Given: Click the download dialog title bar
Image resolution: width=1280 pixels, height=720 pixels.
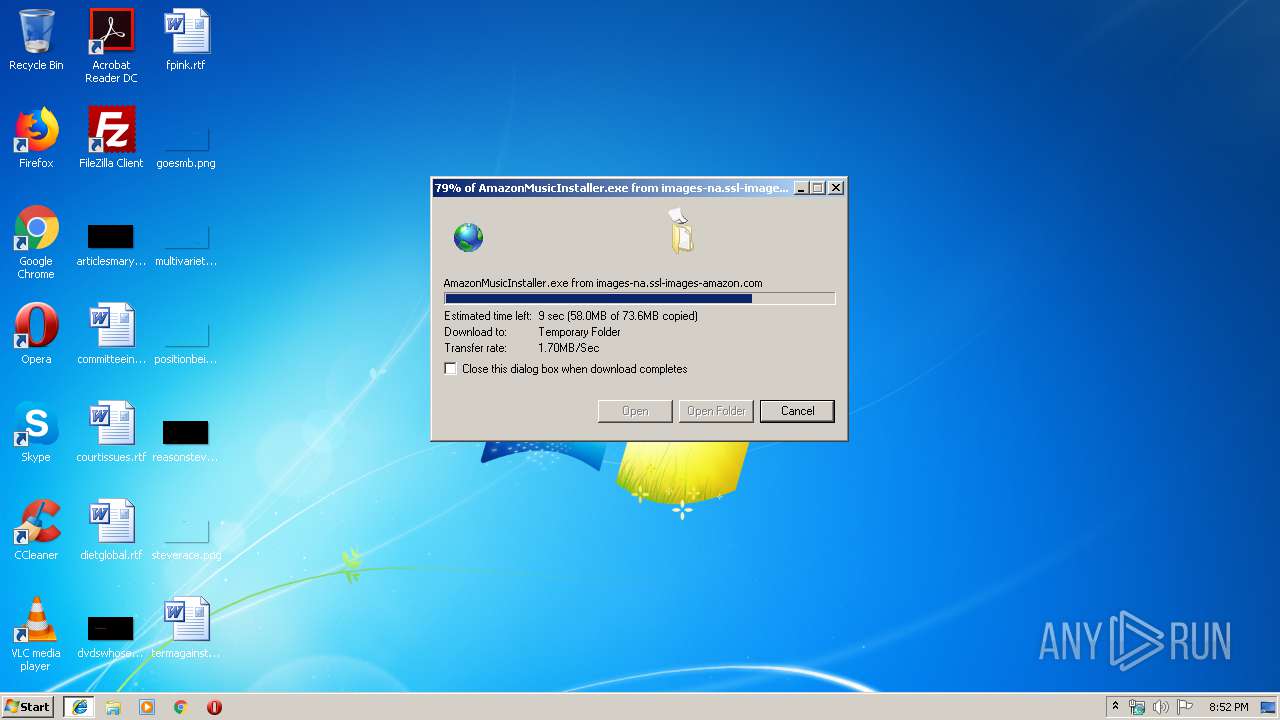Looking at the screenshot, I should 612,188.
